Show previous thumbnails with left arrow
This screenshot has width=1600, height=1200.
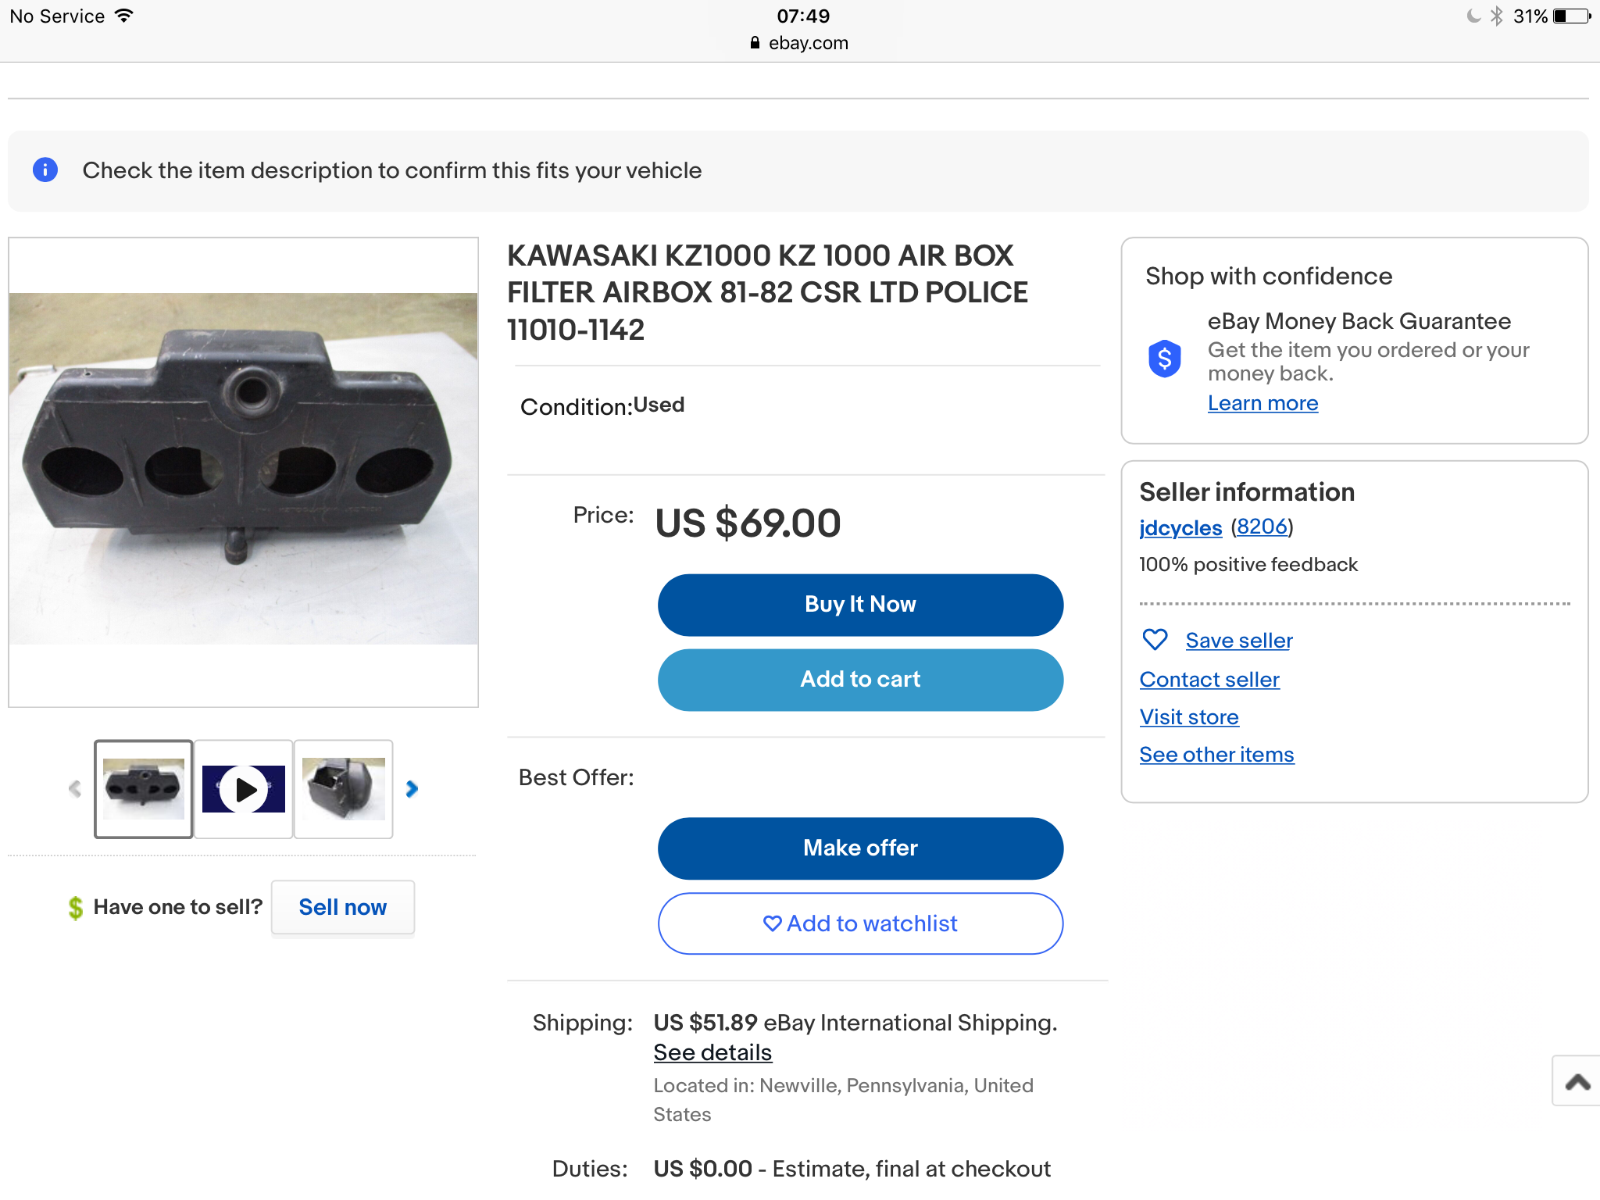(x=75, y=789)
